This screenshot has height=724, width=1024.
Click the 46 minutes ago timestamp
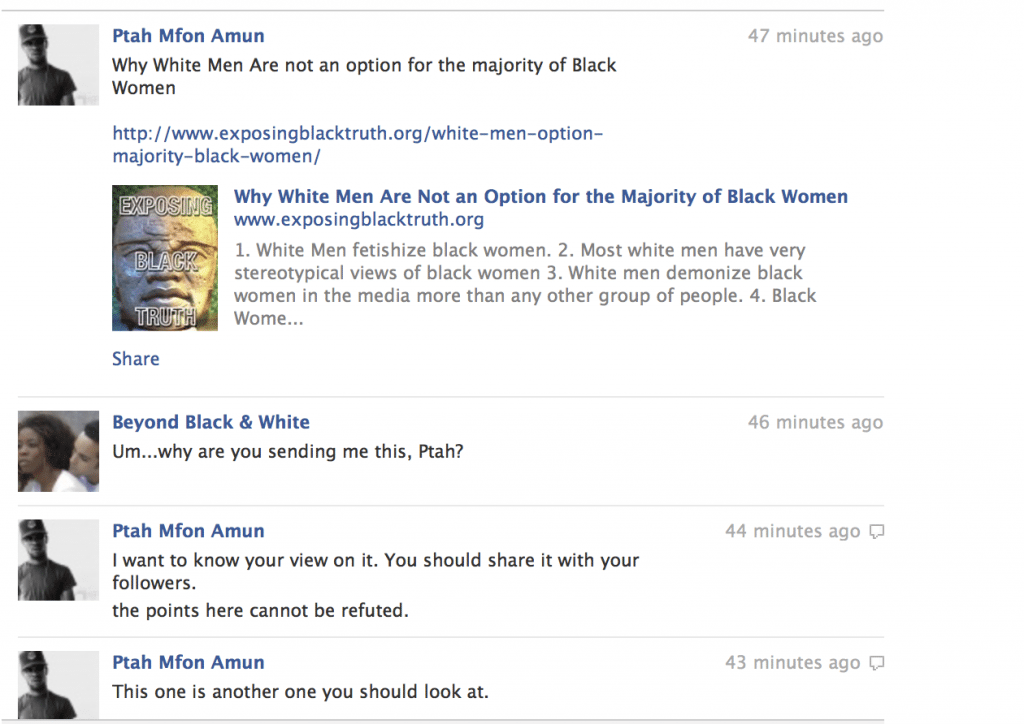815,422
